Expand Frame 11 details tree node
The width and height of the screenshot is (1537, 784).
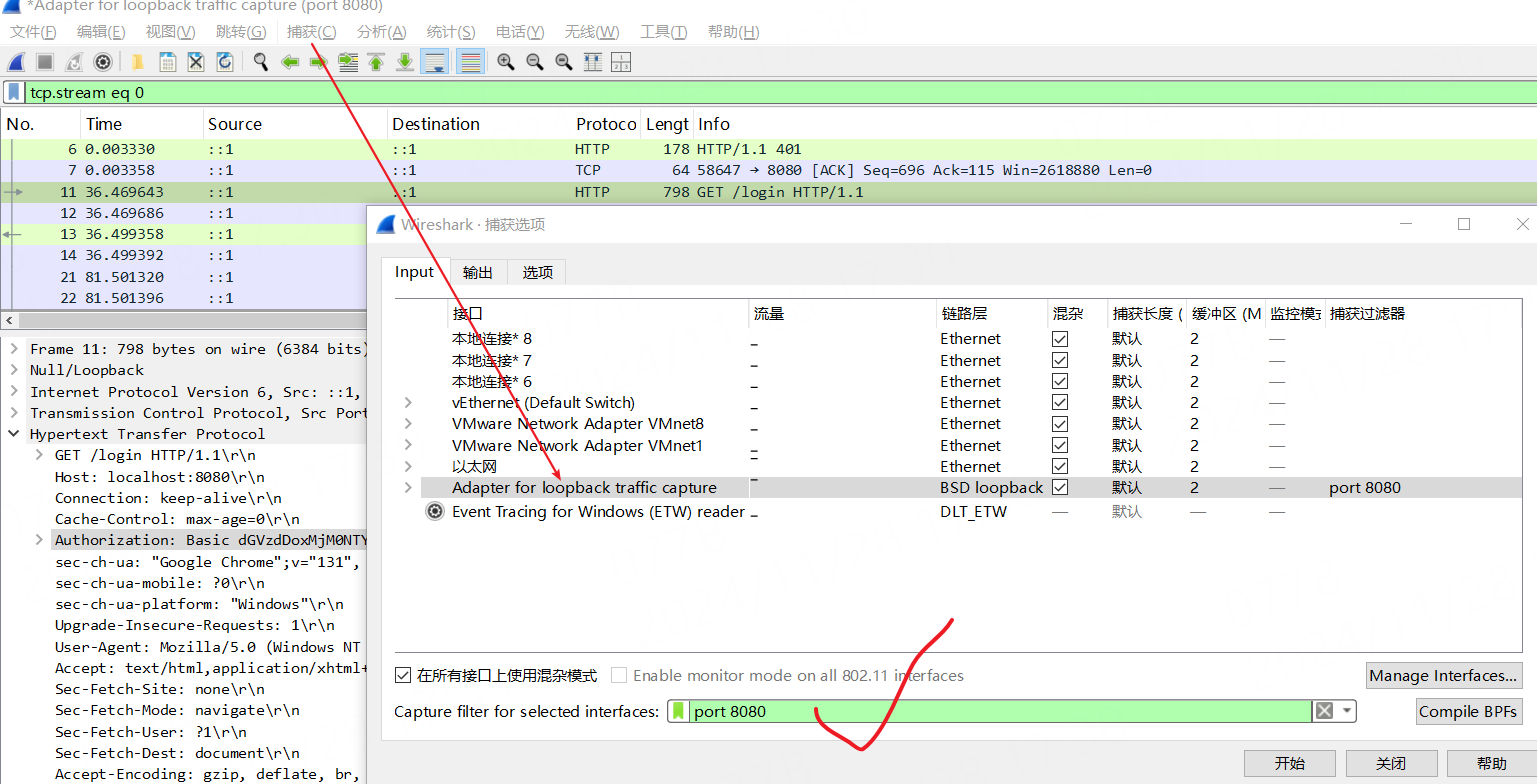click(15, 349)
